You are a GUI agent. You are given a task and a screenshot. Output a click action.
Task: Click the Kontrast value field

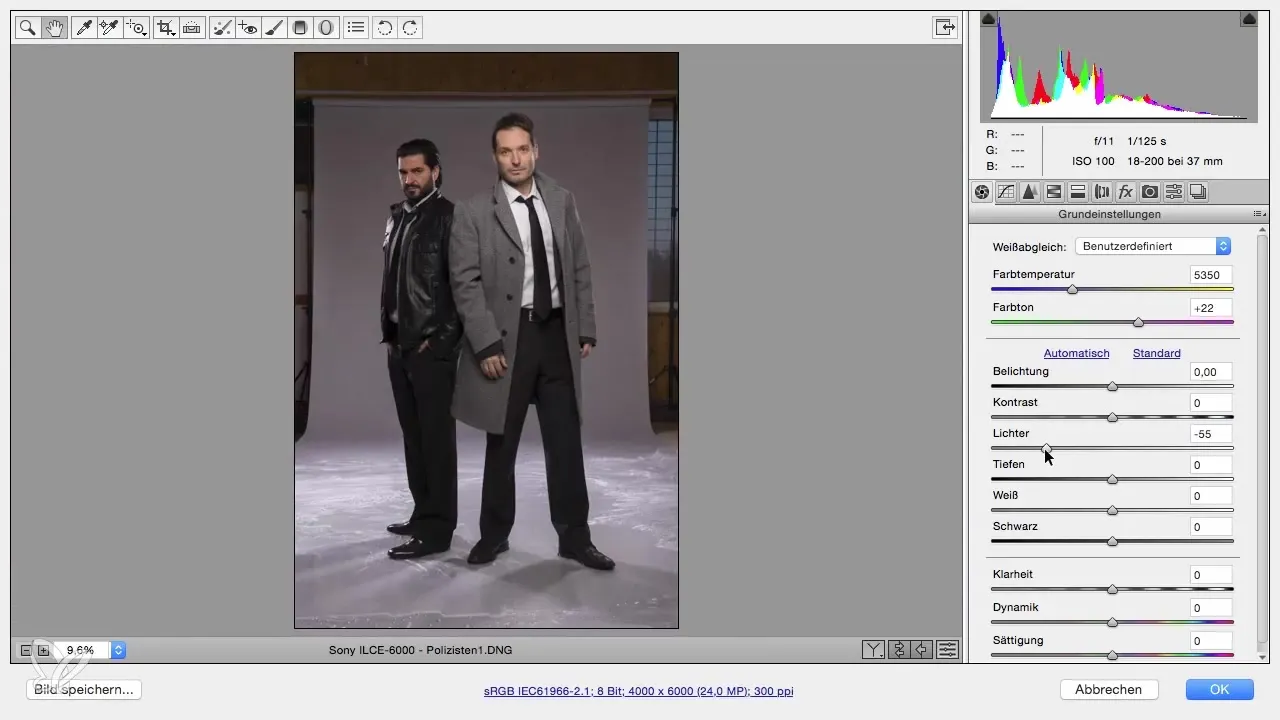click(x=1211, y=403)
